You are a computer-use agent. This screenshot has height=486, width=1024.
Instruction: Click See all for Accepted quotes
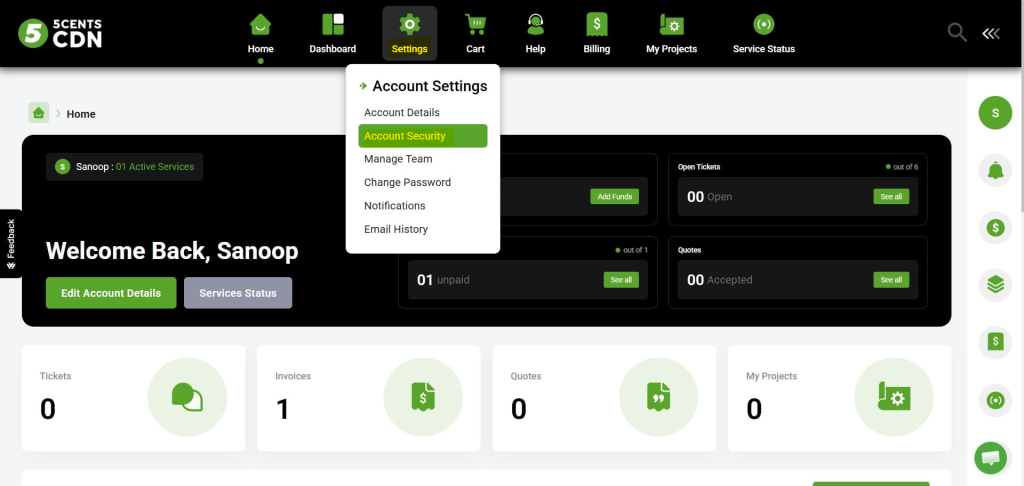tap(891, 280)
